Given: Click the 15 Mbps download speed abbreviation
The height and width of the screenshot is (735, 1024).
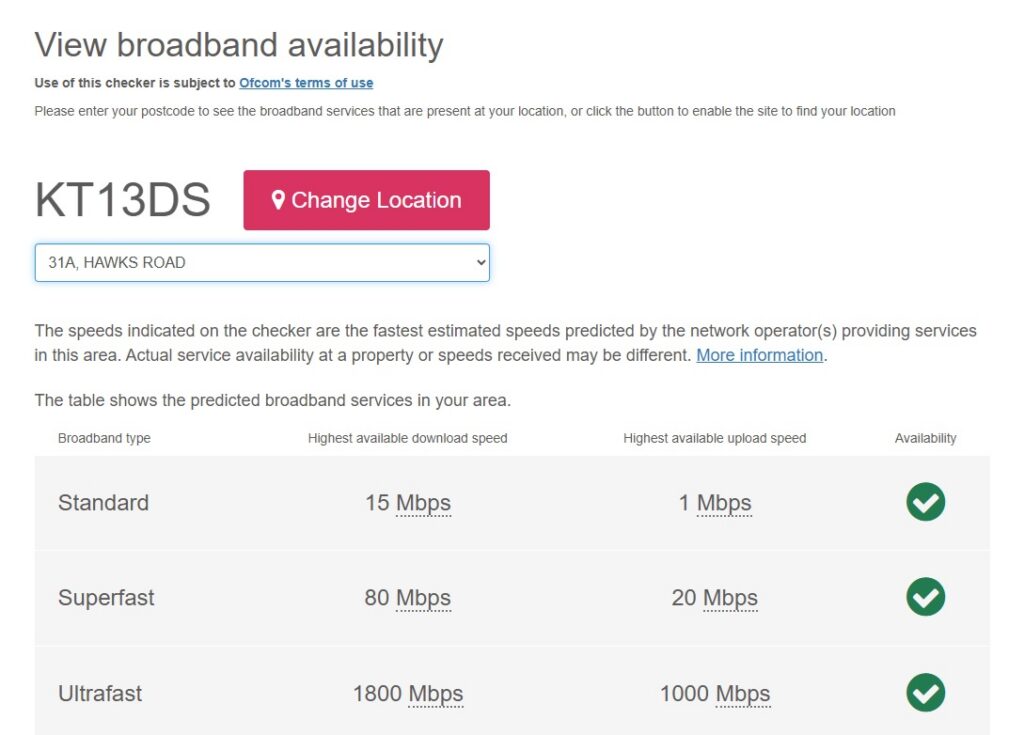Looking at the screenshot, I should pos(423,503).
